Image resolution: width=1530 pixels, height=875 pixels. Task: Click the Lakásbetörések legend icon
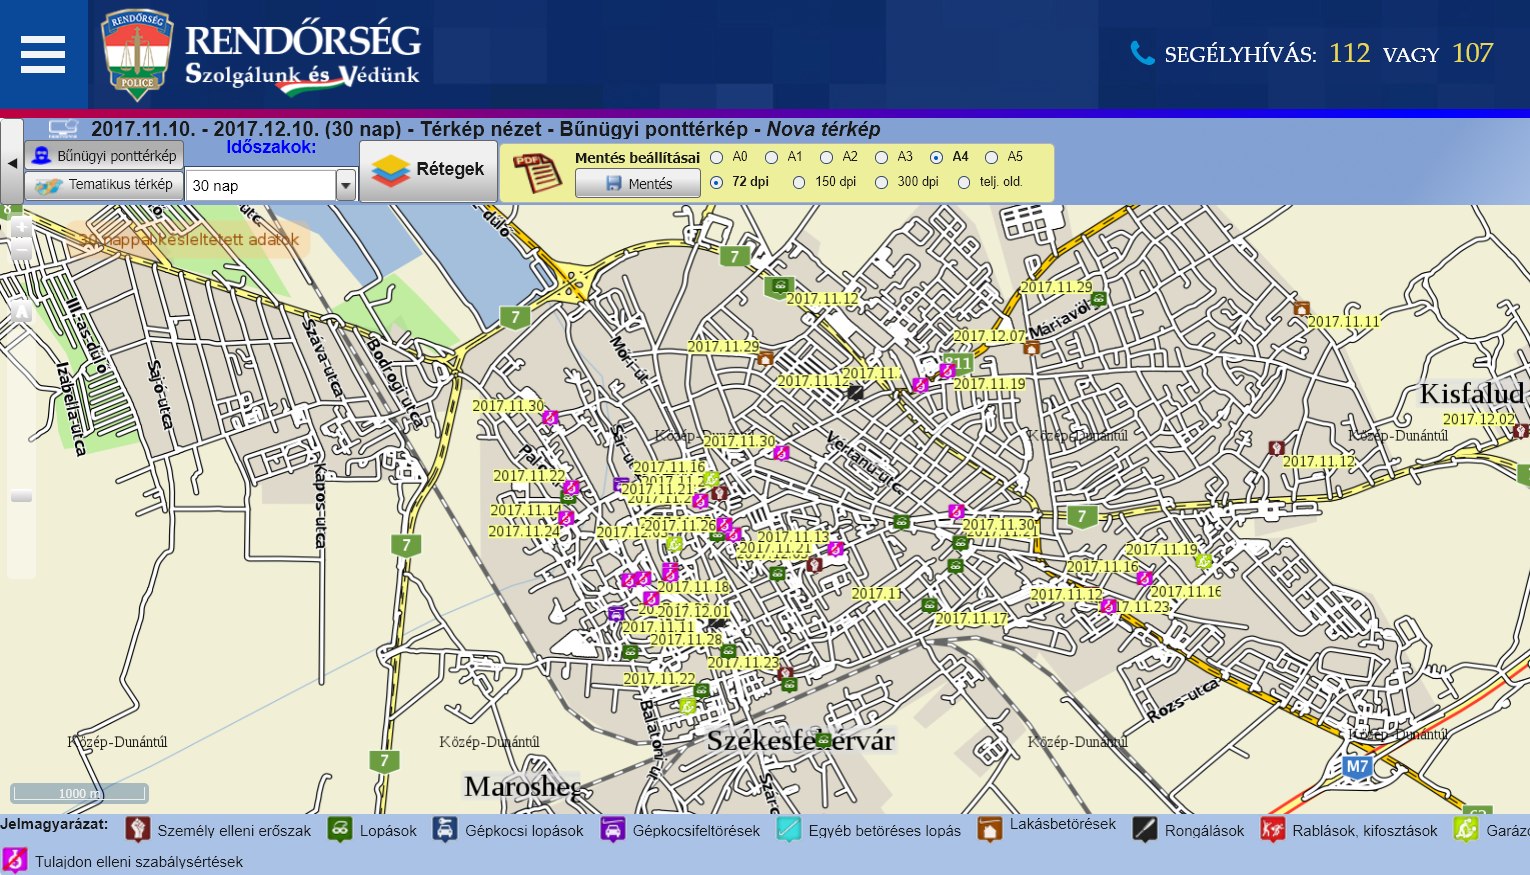click(x=990, y=829)
